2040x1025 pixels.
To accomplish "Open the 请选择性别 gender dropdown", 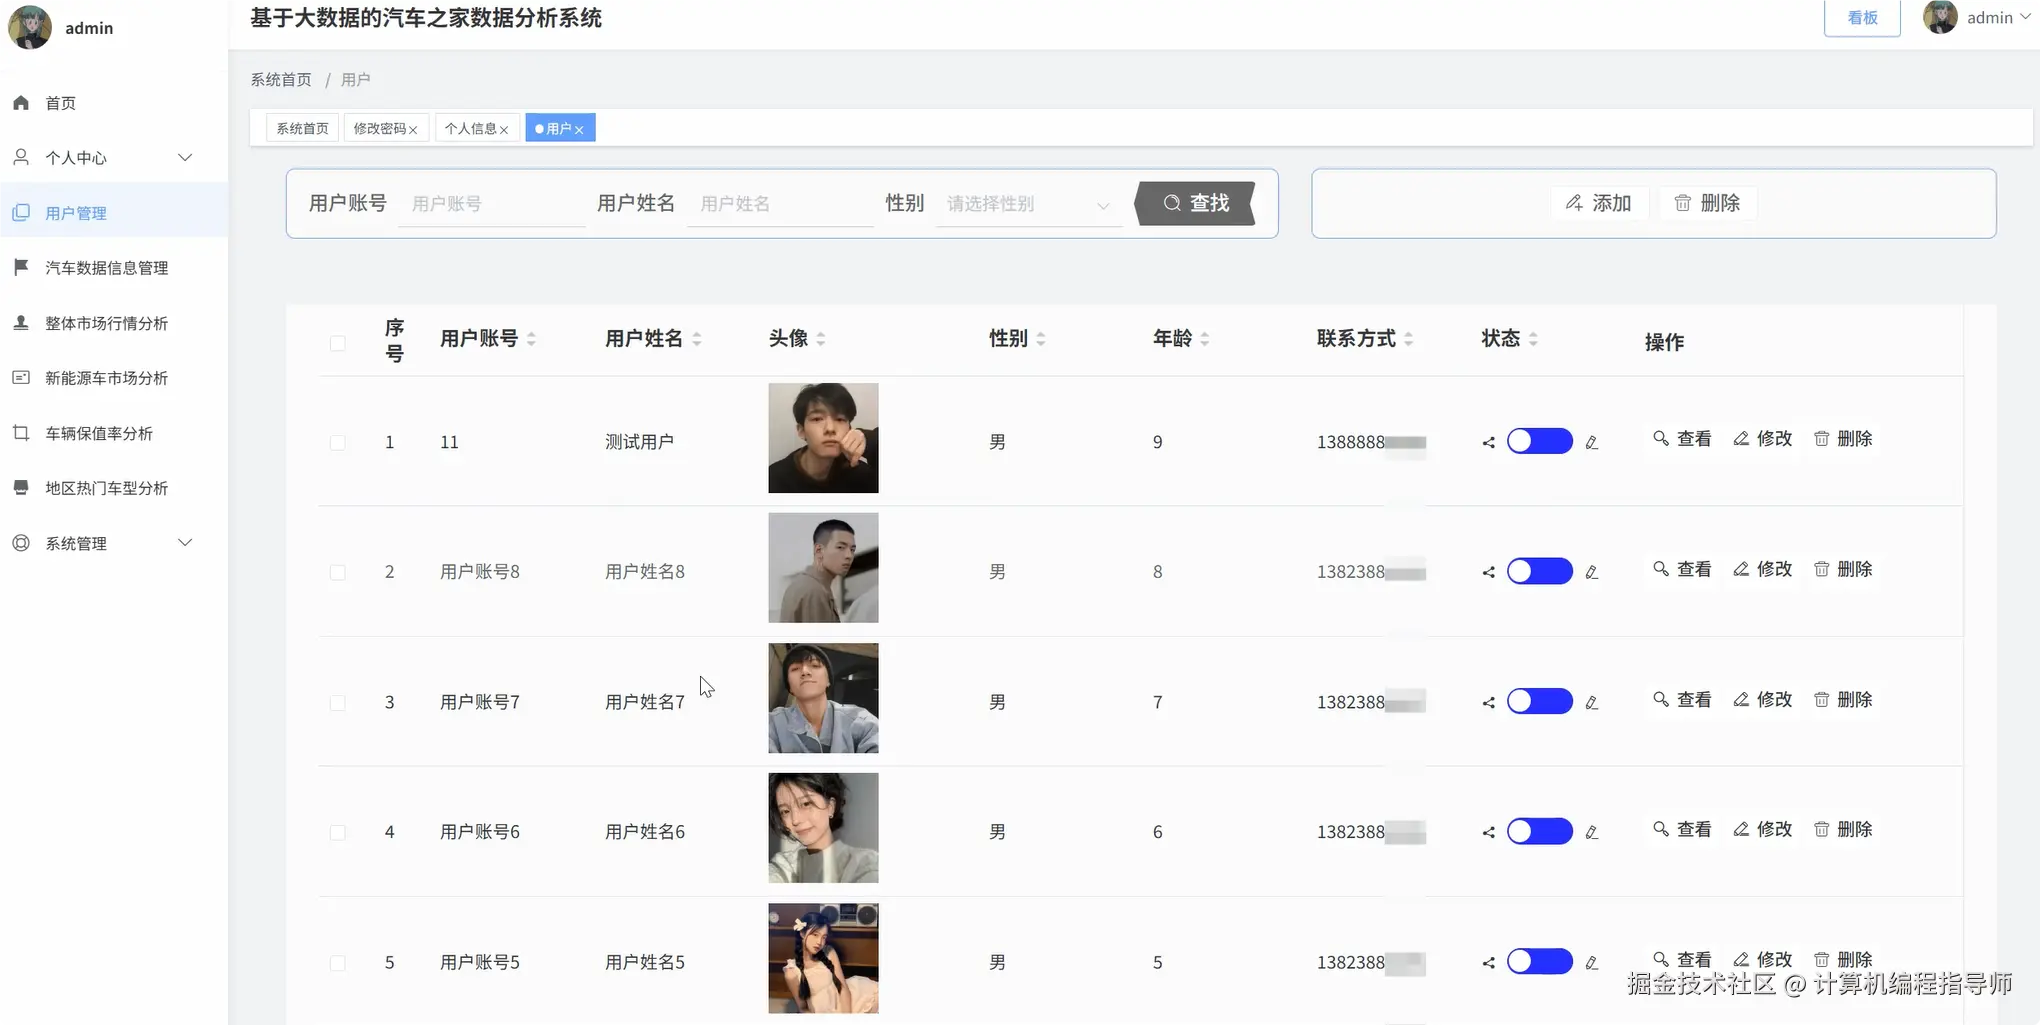I will pyautogui.click(x=1029, y=204).
